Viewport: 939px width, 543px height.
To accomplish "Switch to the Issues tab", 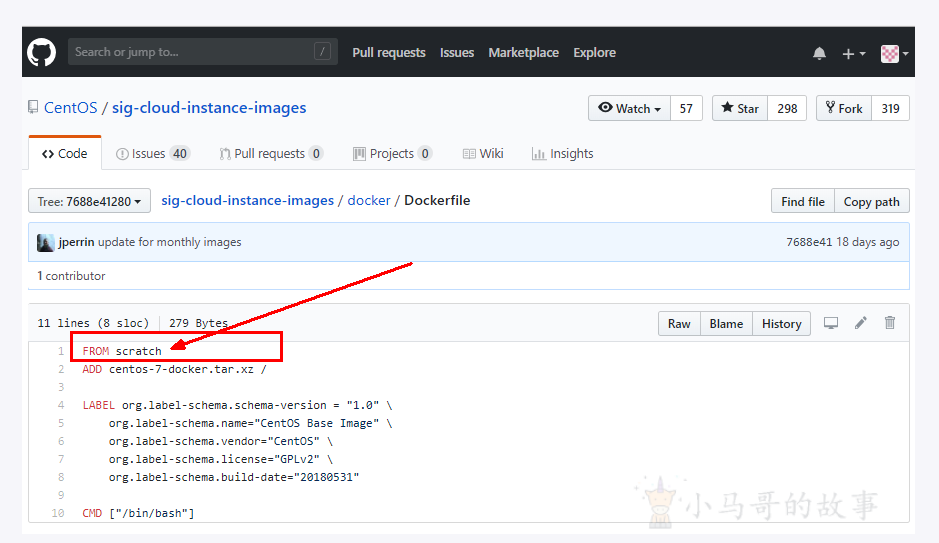I will coord(153,154).
